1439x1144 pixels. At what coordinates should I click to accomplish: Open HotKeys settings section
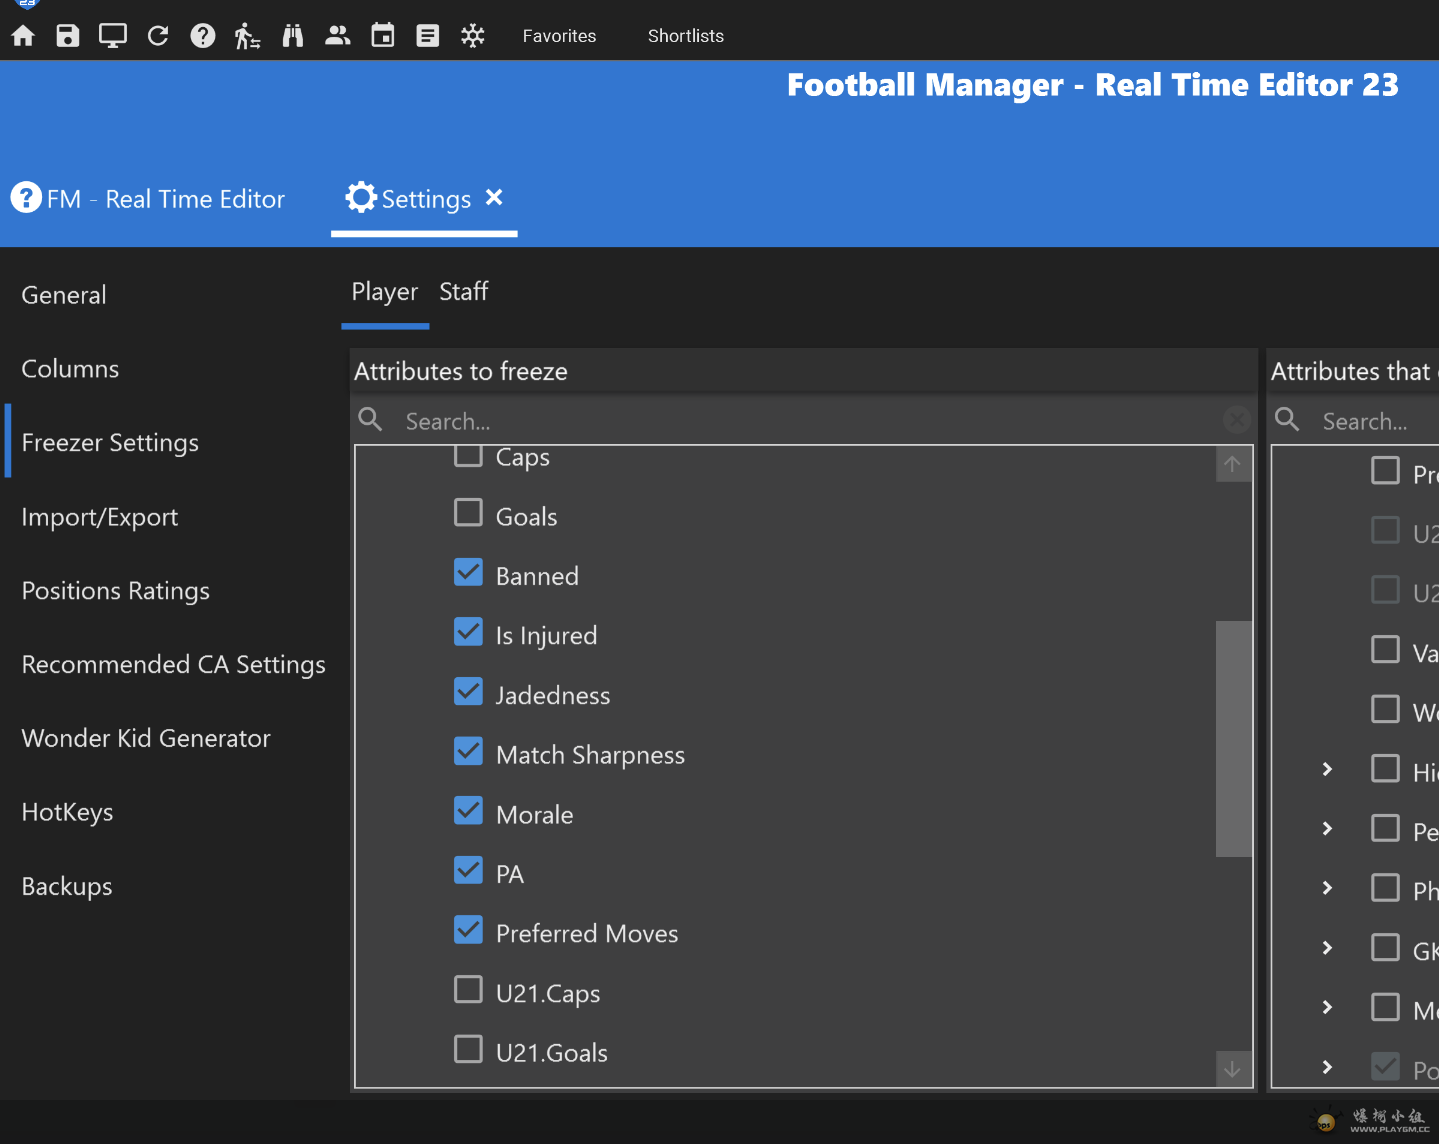pyautogui.click(x=67, y=812)
